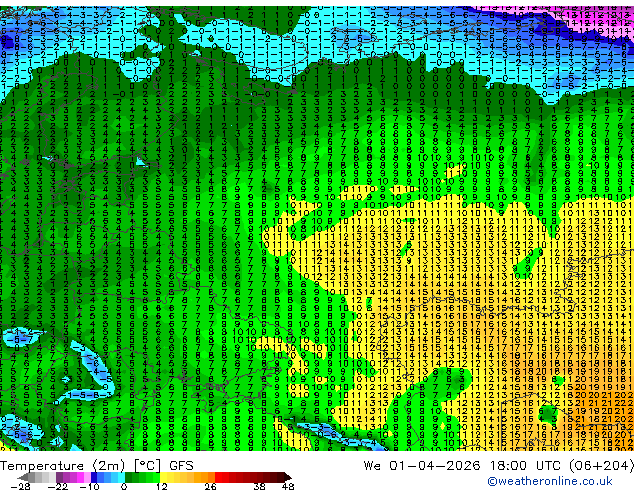Click the date "We 01-04-2026"

pos(422,466)
